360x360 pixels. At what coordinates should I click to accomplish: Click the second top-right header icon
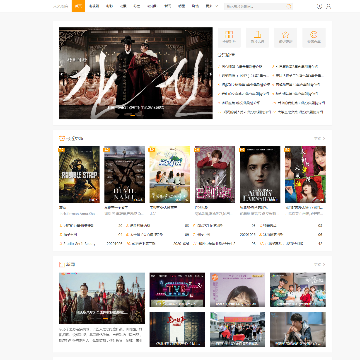(x=328, y=6)
